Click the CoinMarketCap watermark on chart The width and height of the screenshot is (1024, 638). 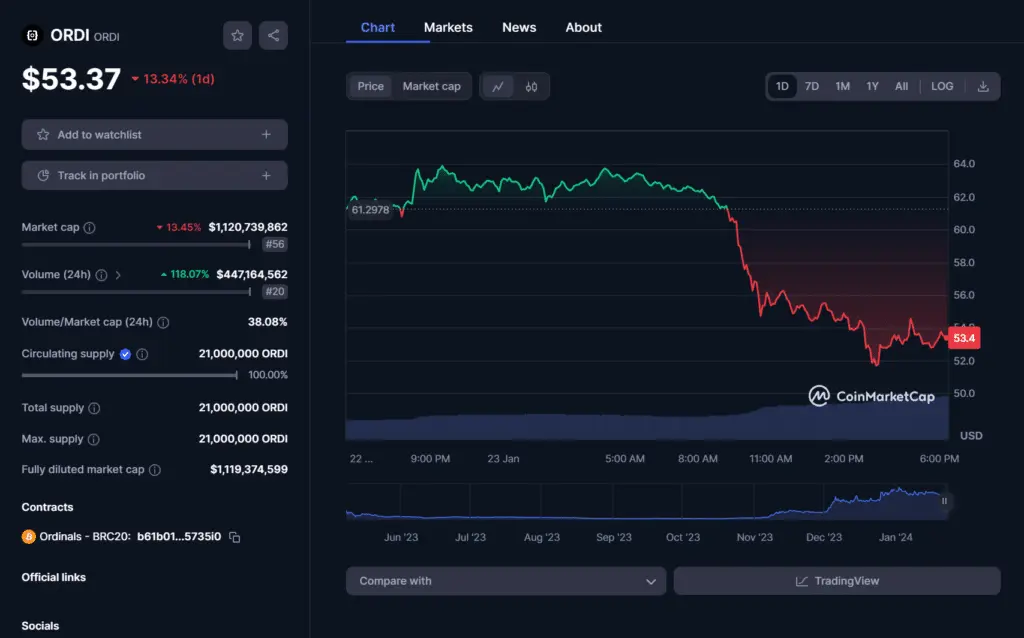tap(874, 396)
